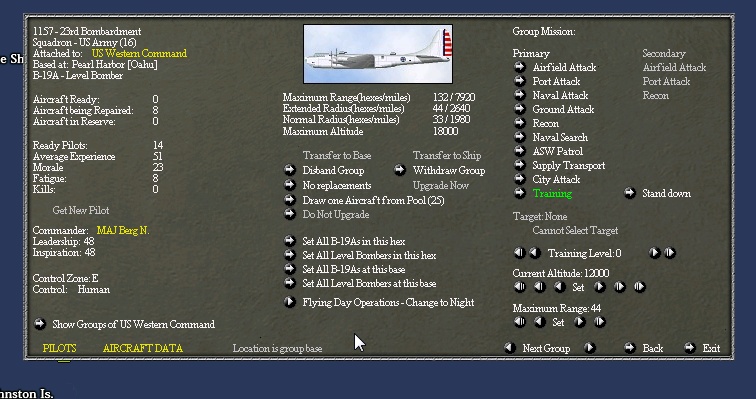
Task: Open the AIRCRAFT DATA tab
Action: 143,348
